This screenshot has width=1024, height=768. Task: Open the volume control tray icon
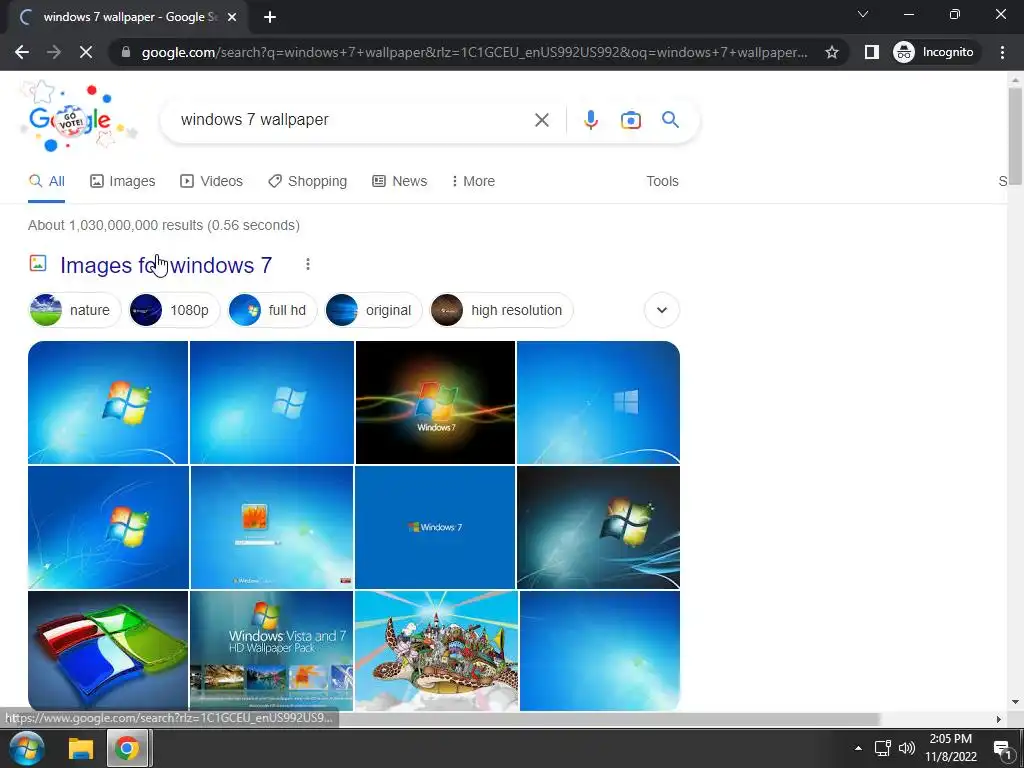point(907,748)
